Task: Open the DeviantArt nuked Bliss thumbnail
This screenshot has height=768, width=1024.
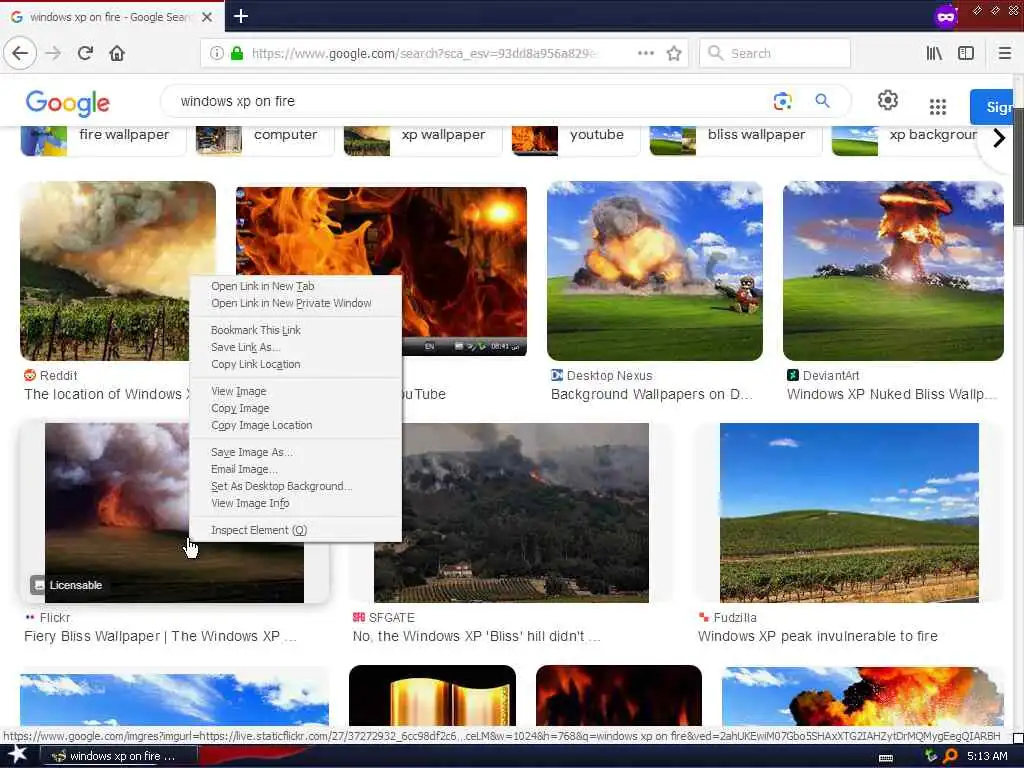Action: [893, 271]
